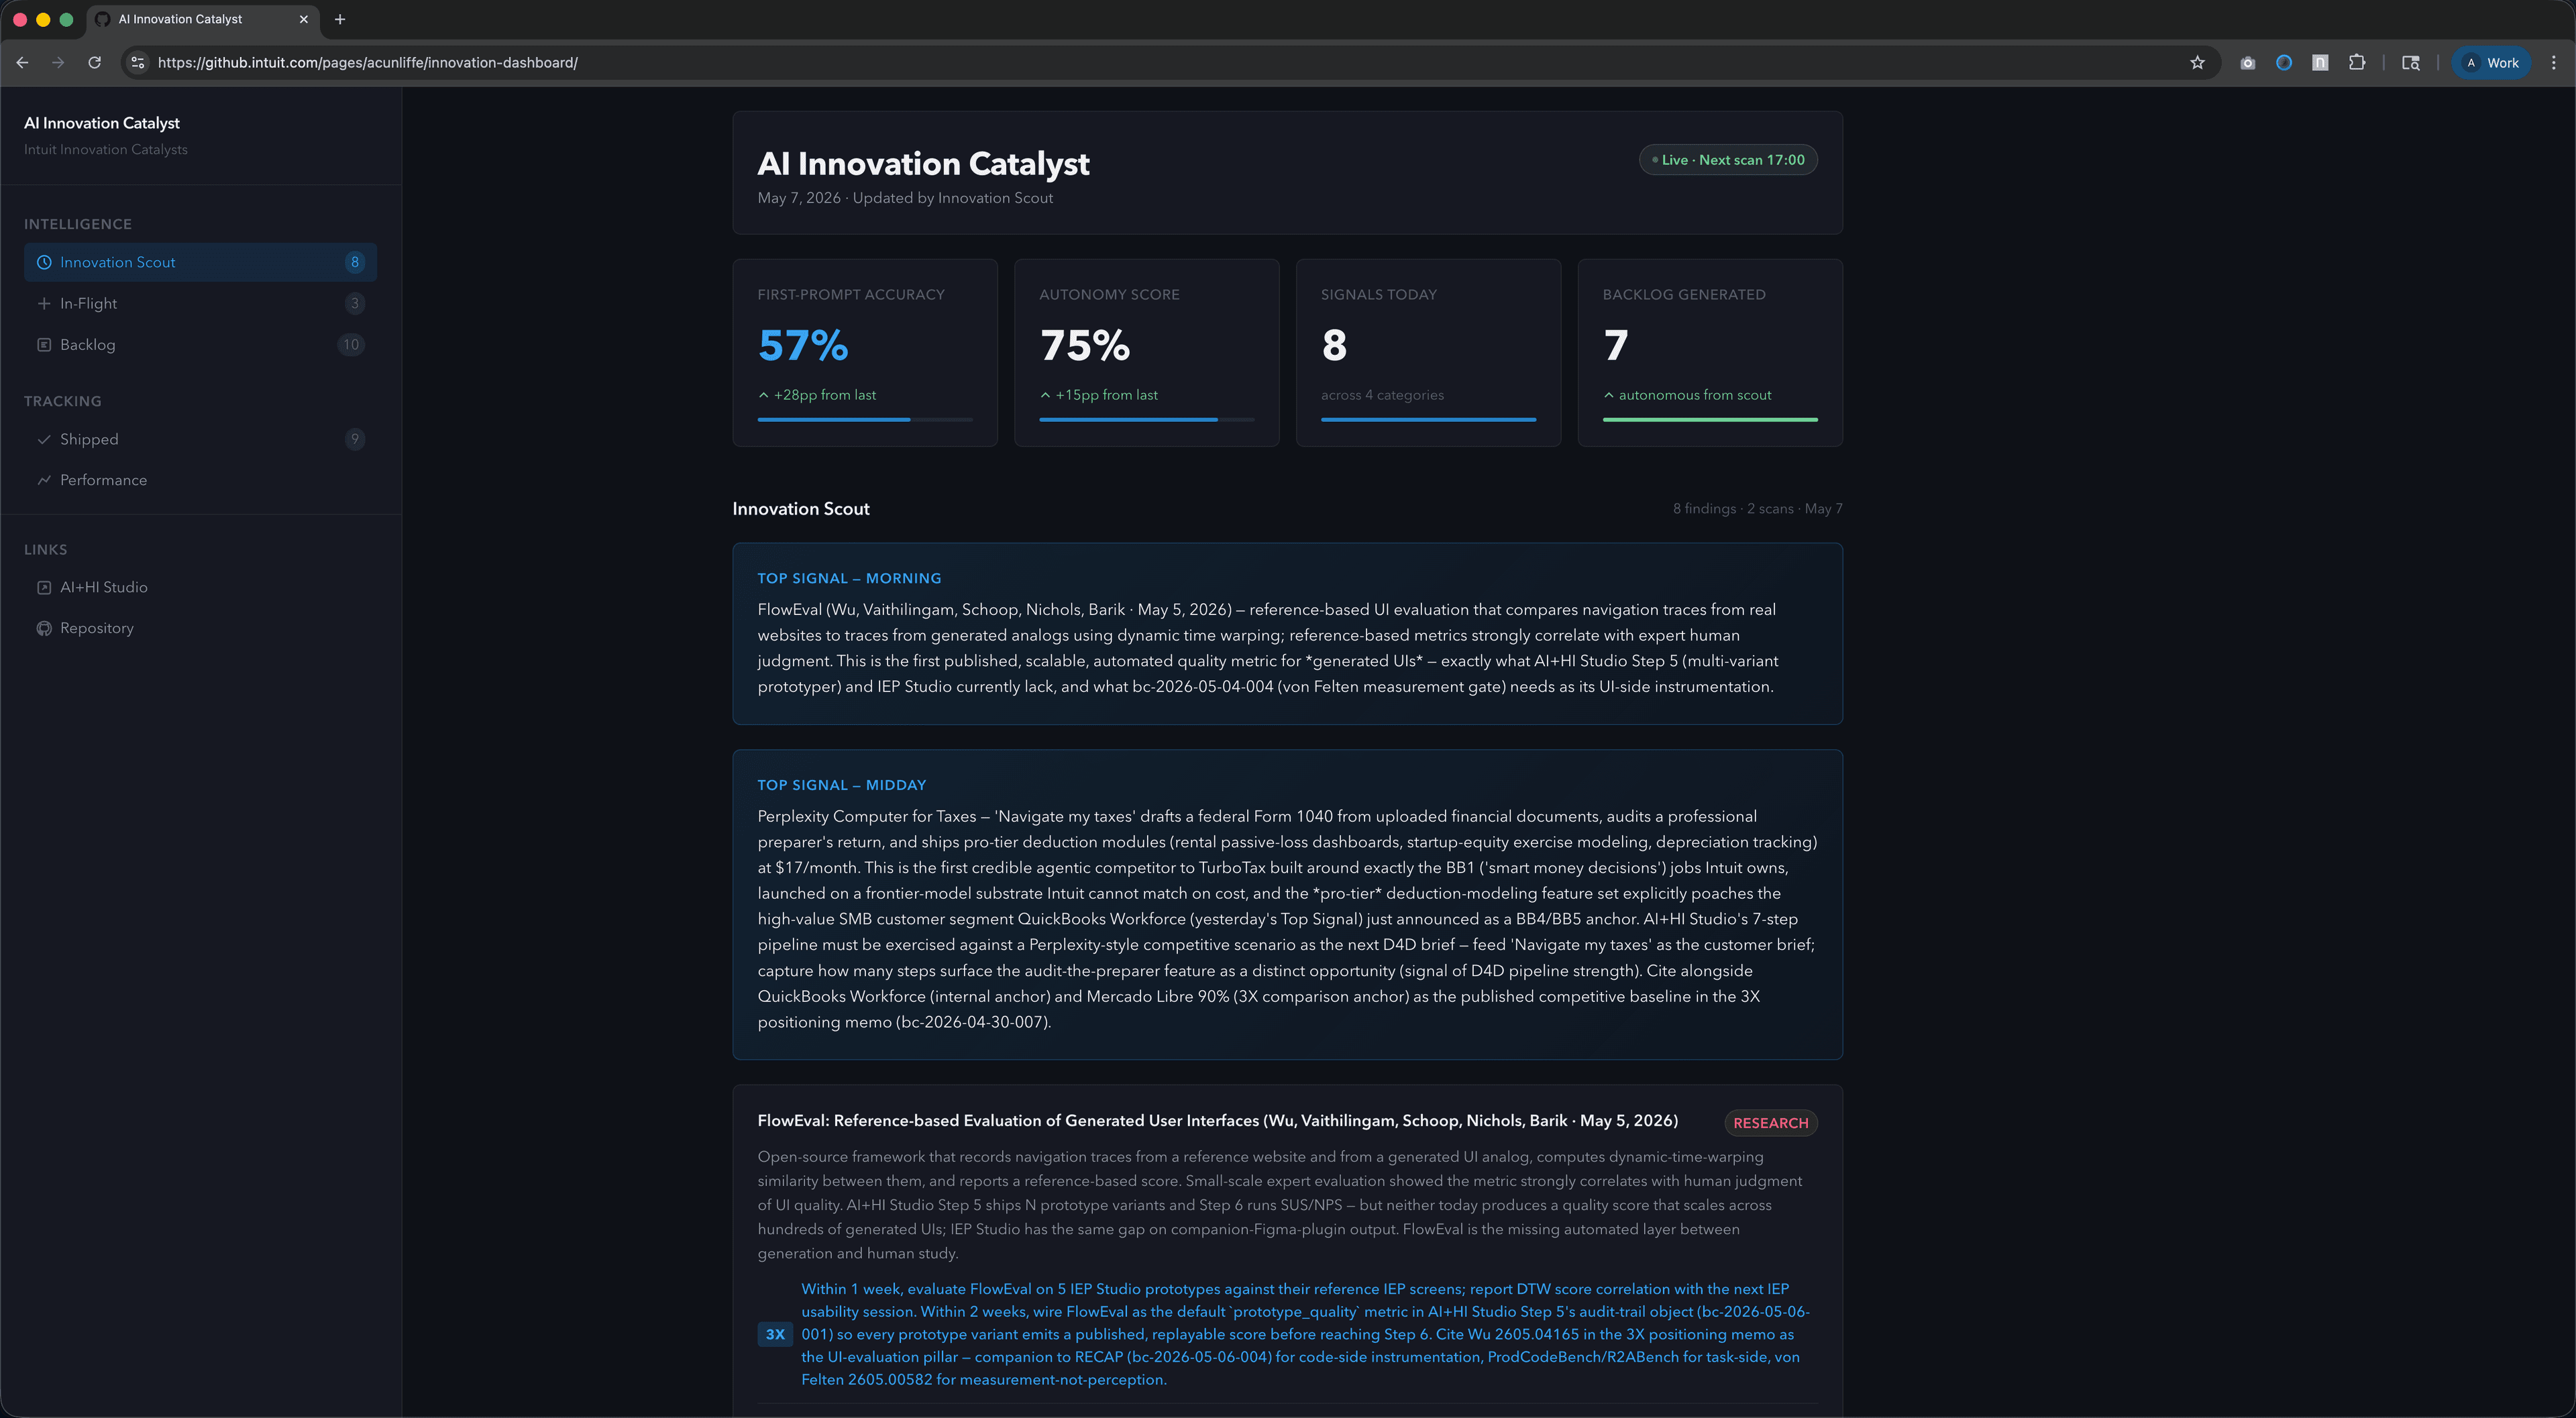
Task: Click the LINKS sidebar section label
Action: 46,550
